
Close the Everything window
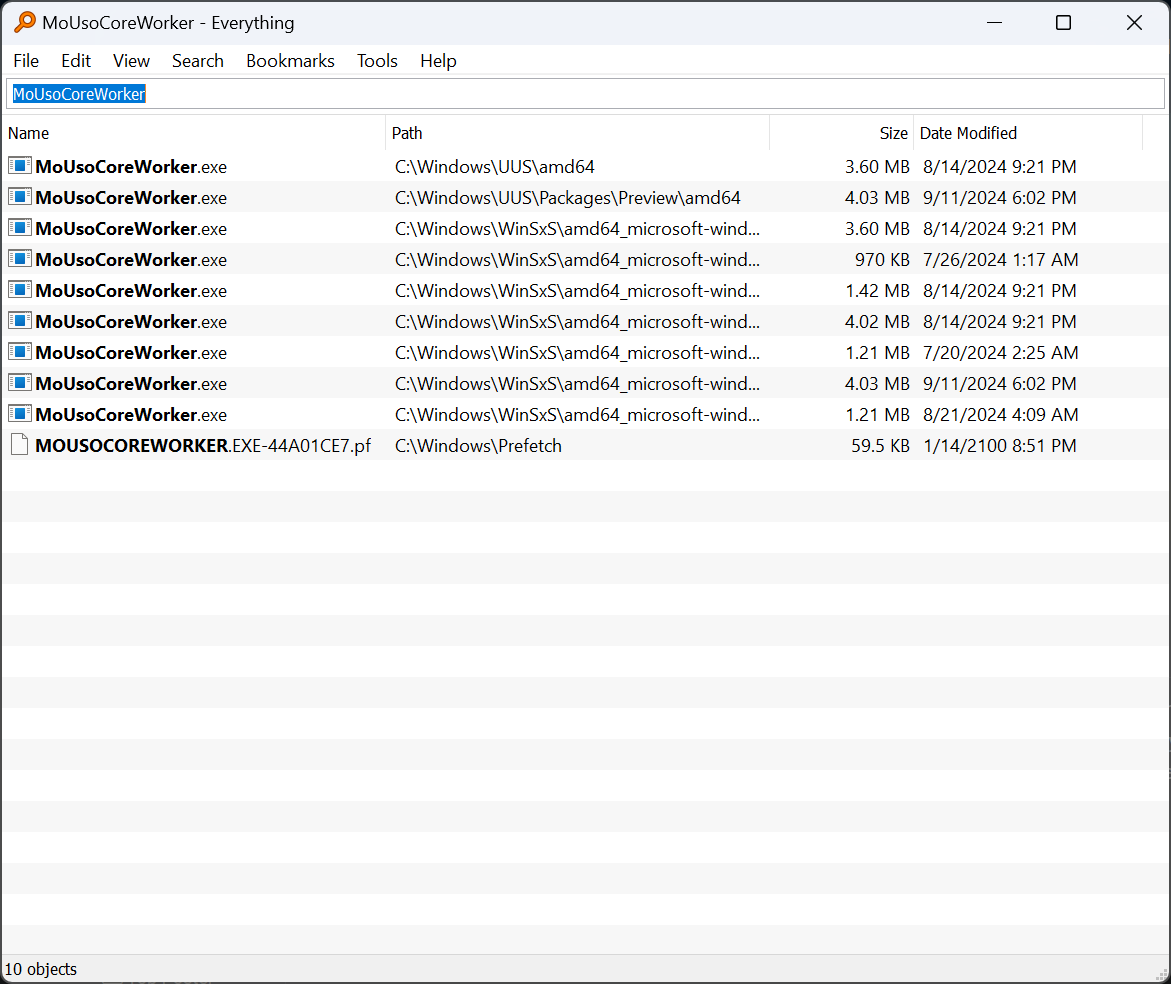coord(1134,22)
